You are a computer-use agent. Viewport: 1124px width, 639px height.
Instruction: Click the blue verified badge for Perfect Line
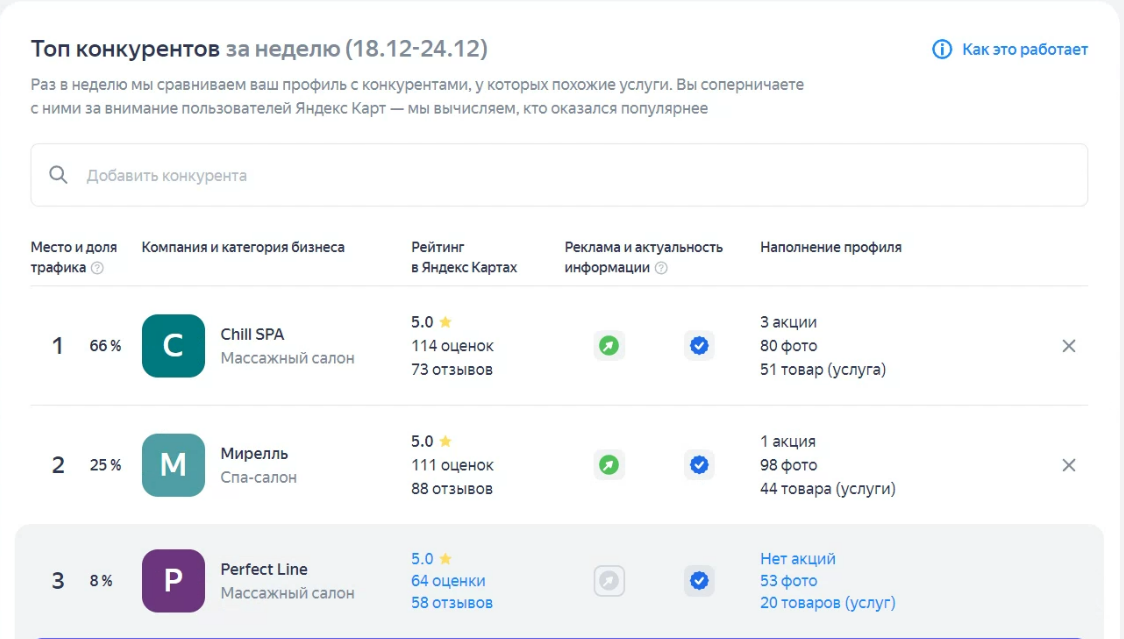(699, 581)
